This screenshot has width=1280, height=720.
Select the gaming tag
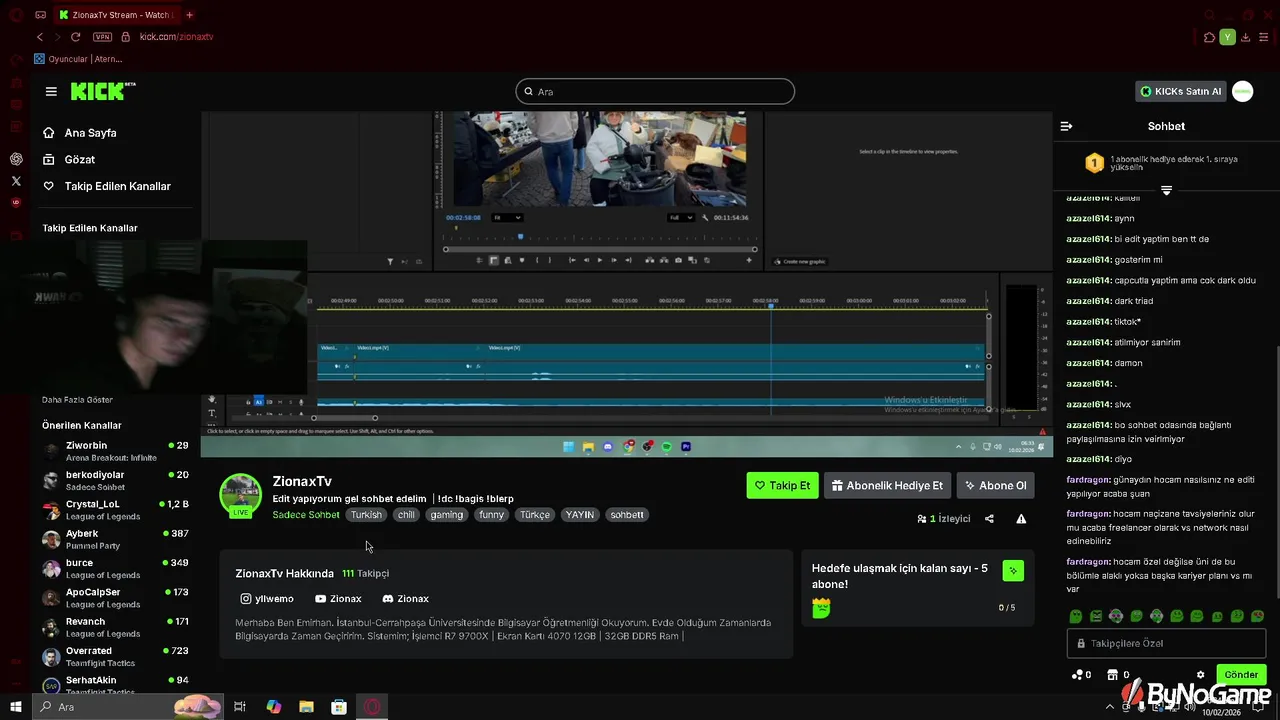tap(447, 515)
